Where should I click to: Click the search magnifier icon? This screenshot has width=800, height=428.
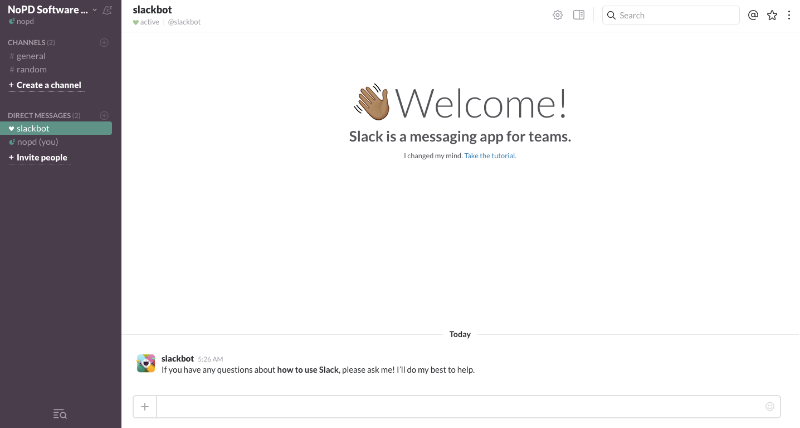point(611,15)
